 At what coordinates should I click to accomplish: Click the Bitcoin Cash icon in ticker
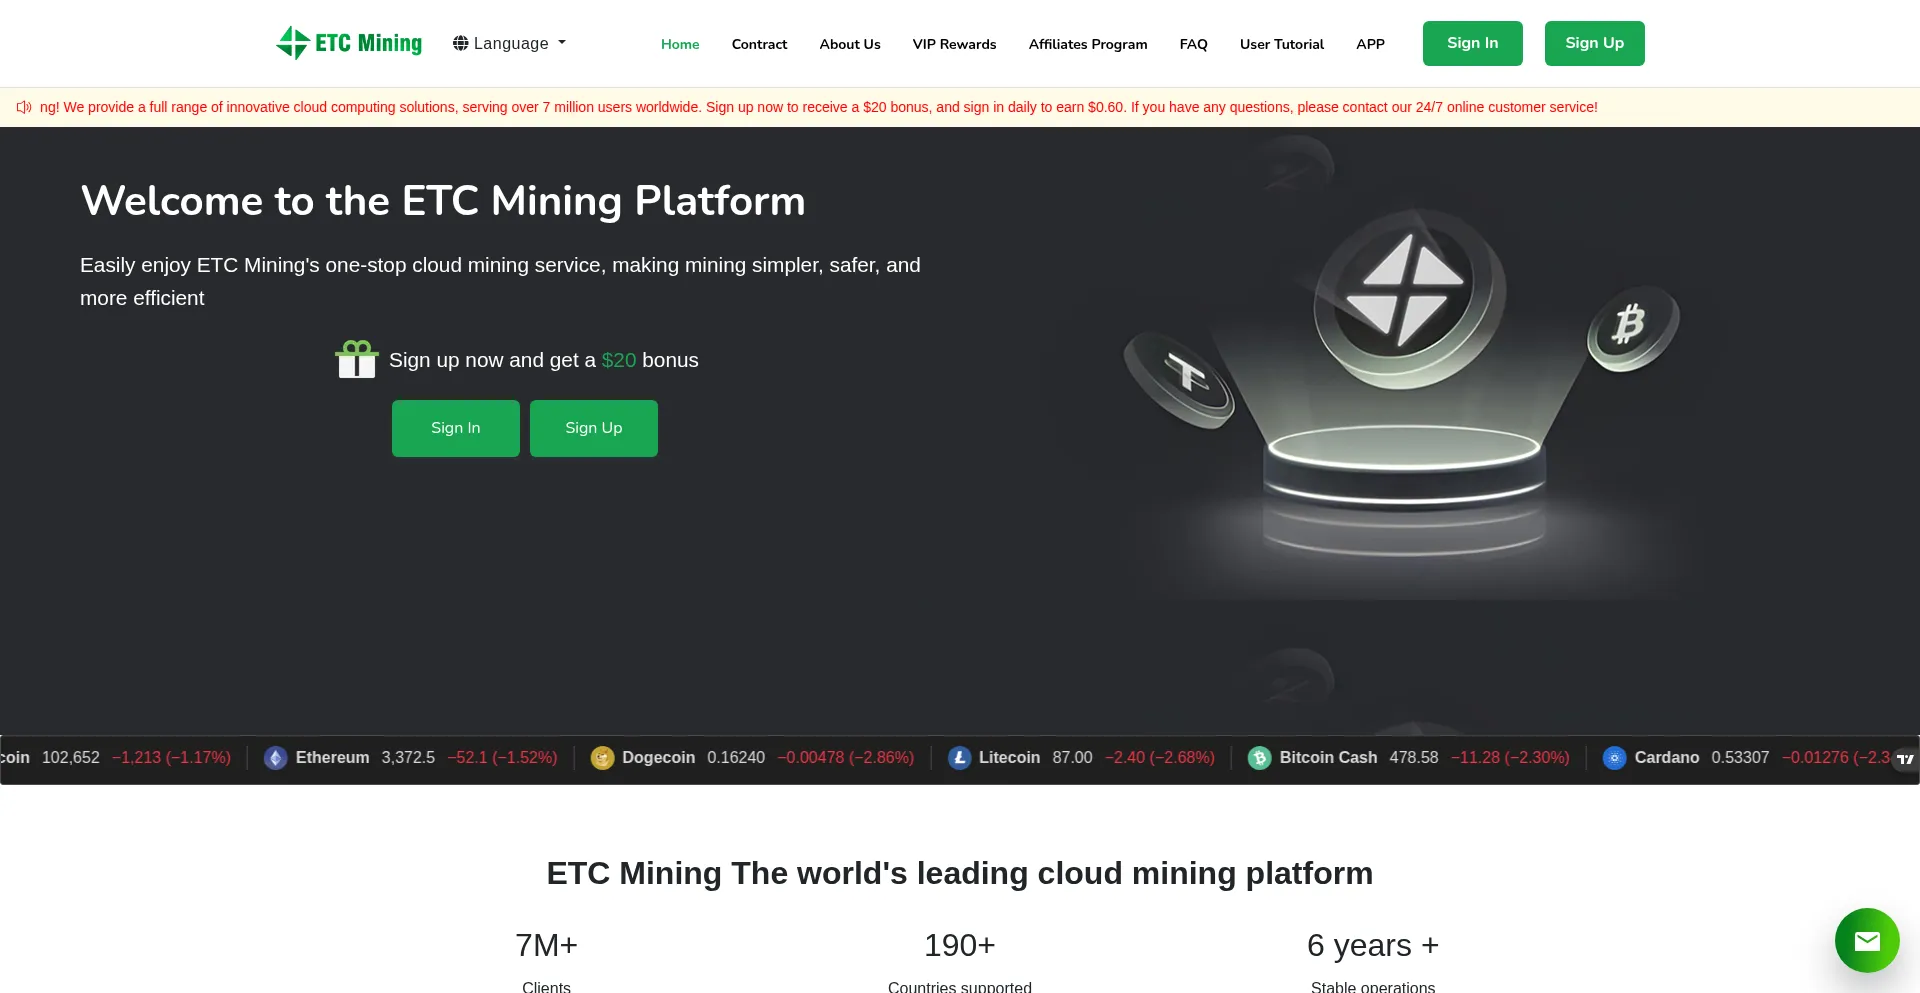click(x=1260, y=758)
